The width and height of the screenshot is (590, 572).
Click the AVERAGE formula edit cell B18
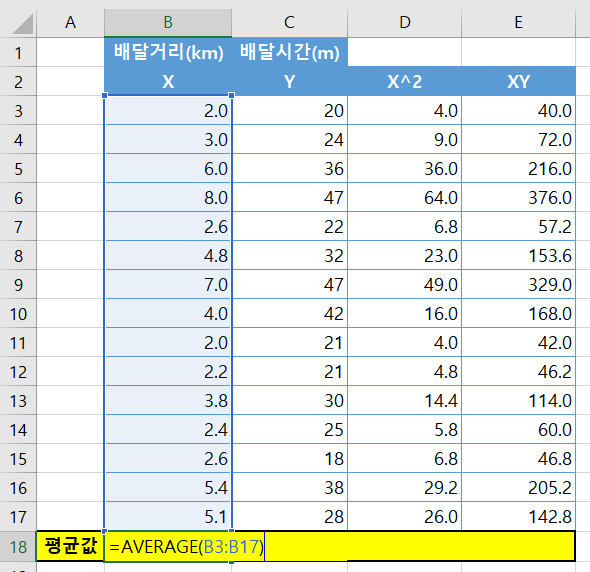click(168, 546)
